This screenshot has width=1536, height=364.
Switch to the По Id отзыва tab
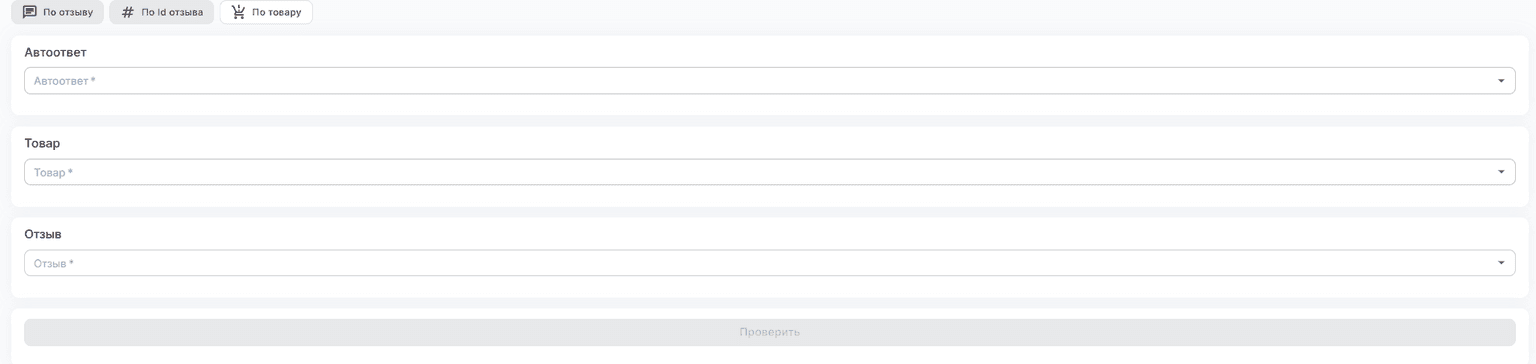coord(161,13)
